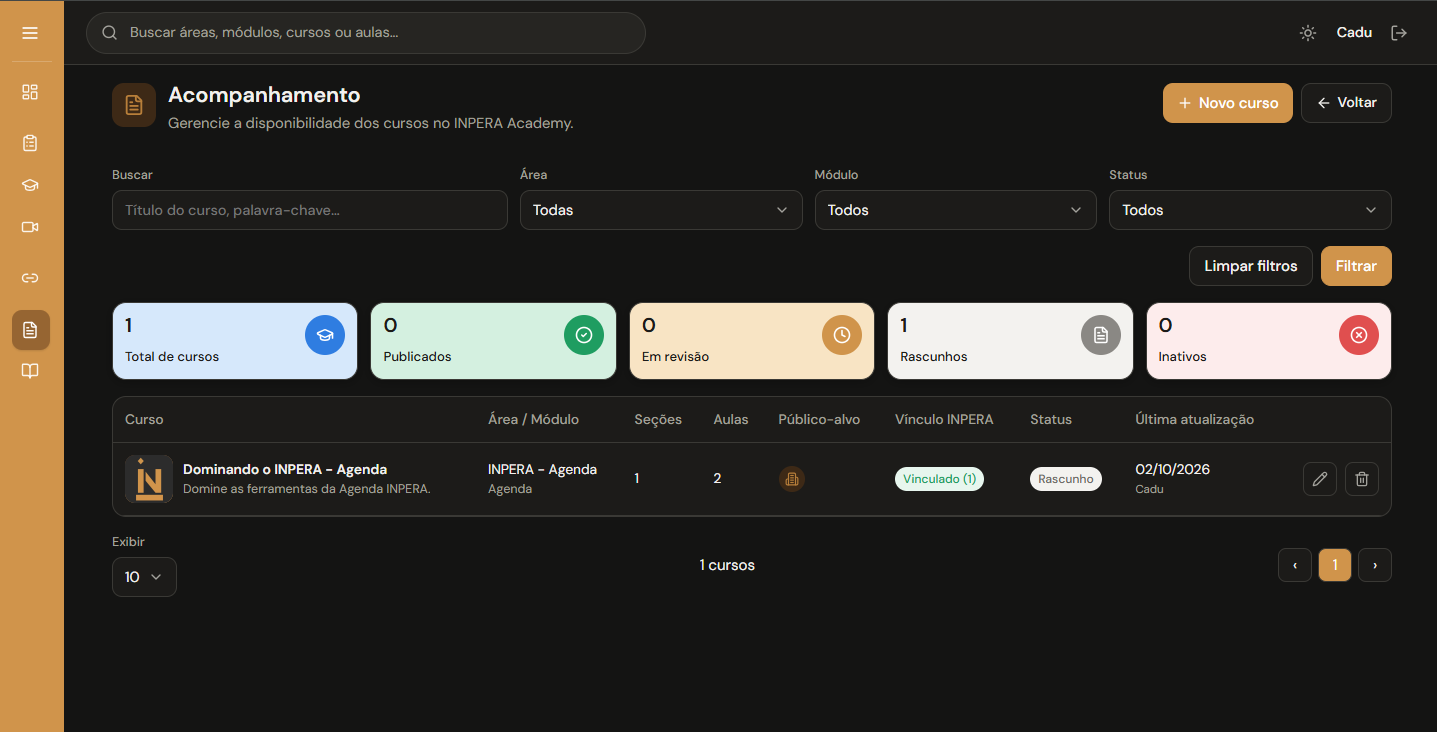Open the graduation cap icon in sidebar
Viewport: 1437px width, 732px height.
click(x=30, y=185)
